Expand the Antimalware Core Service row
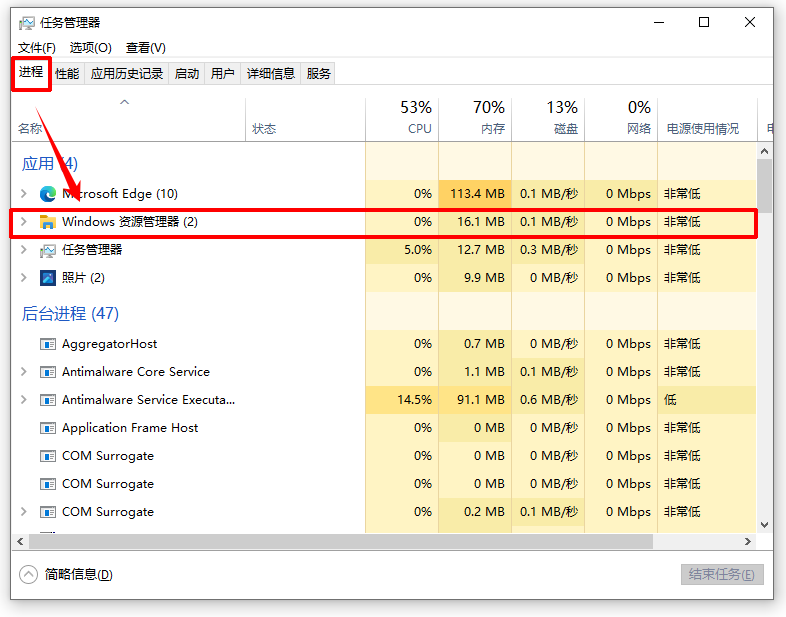 click(x=24, y=372)
